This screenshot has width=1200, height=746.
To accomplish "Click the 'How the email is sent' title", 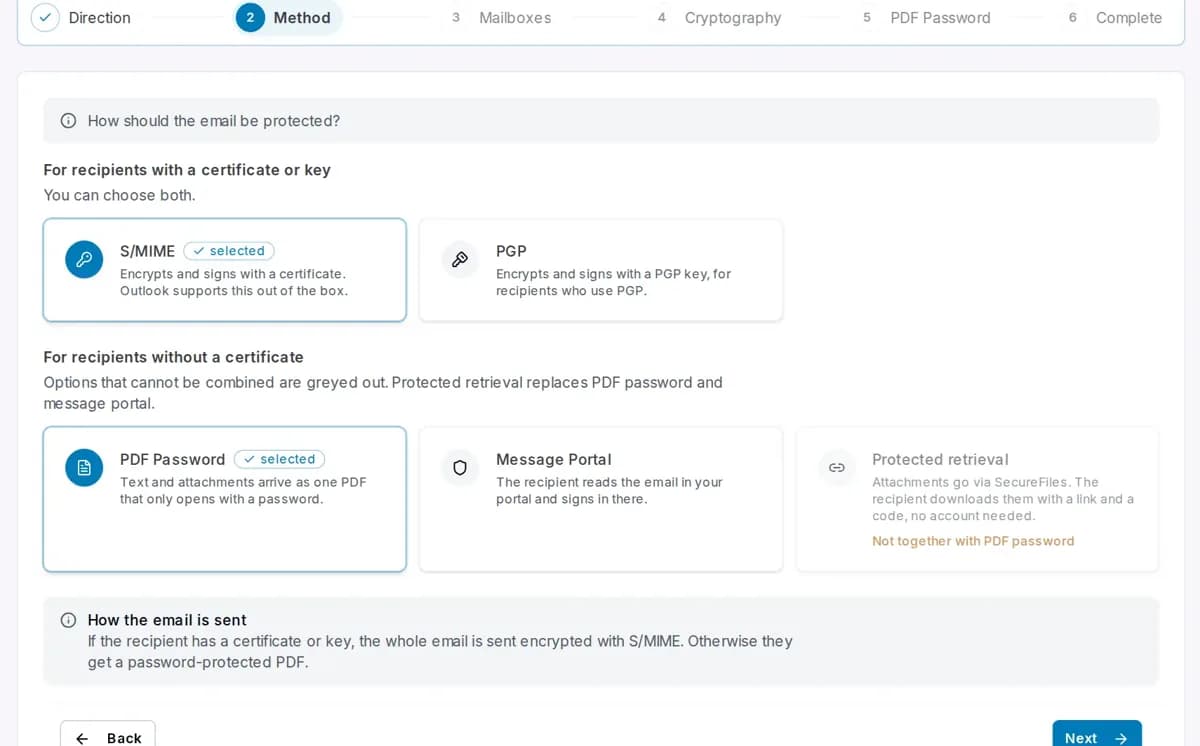I will click(x=167, y=620).
